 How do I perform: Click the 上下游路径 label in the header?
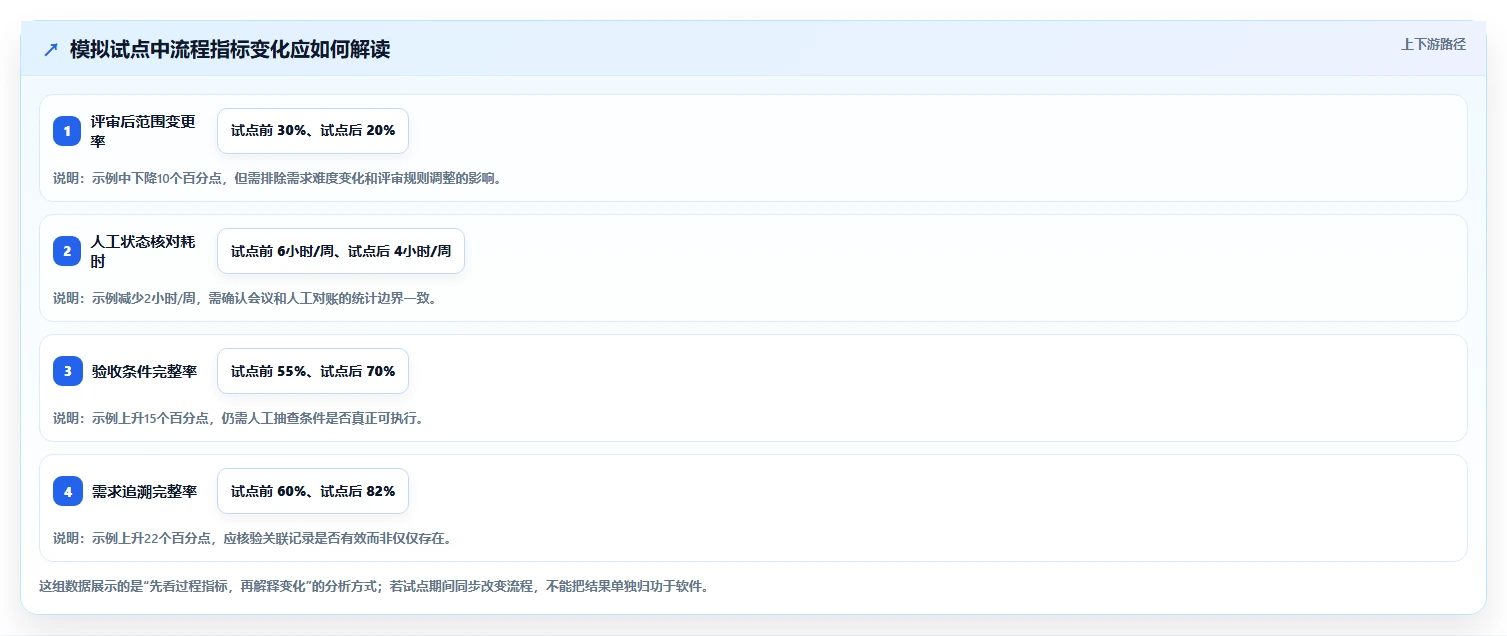(1433, 44)
